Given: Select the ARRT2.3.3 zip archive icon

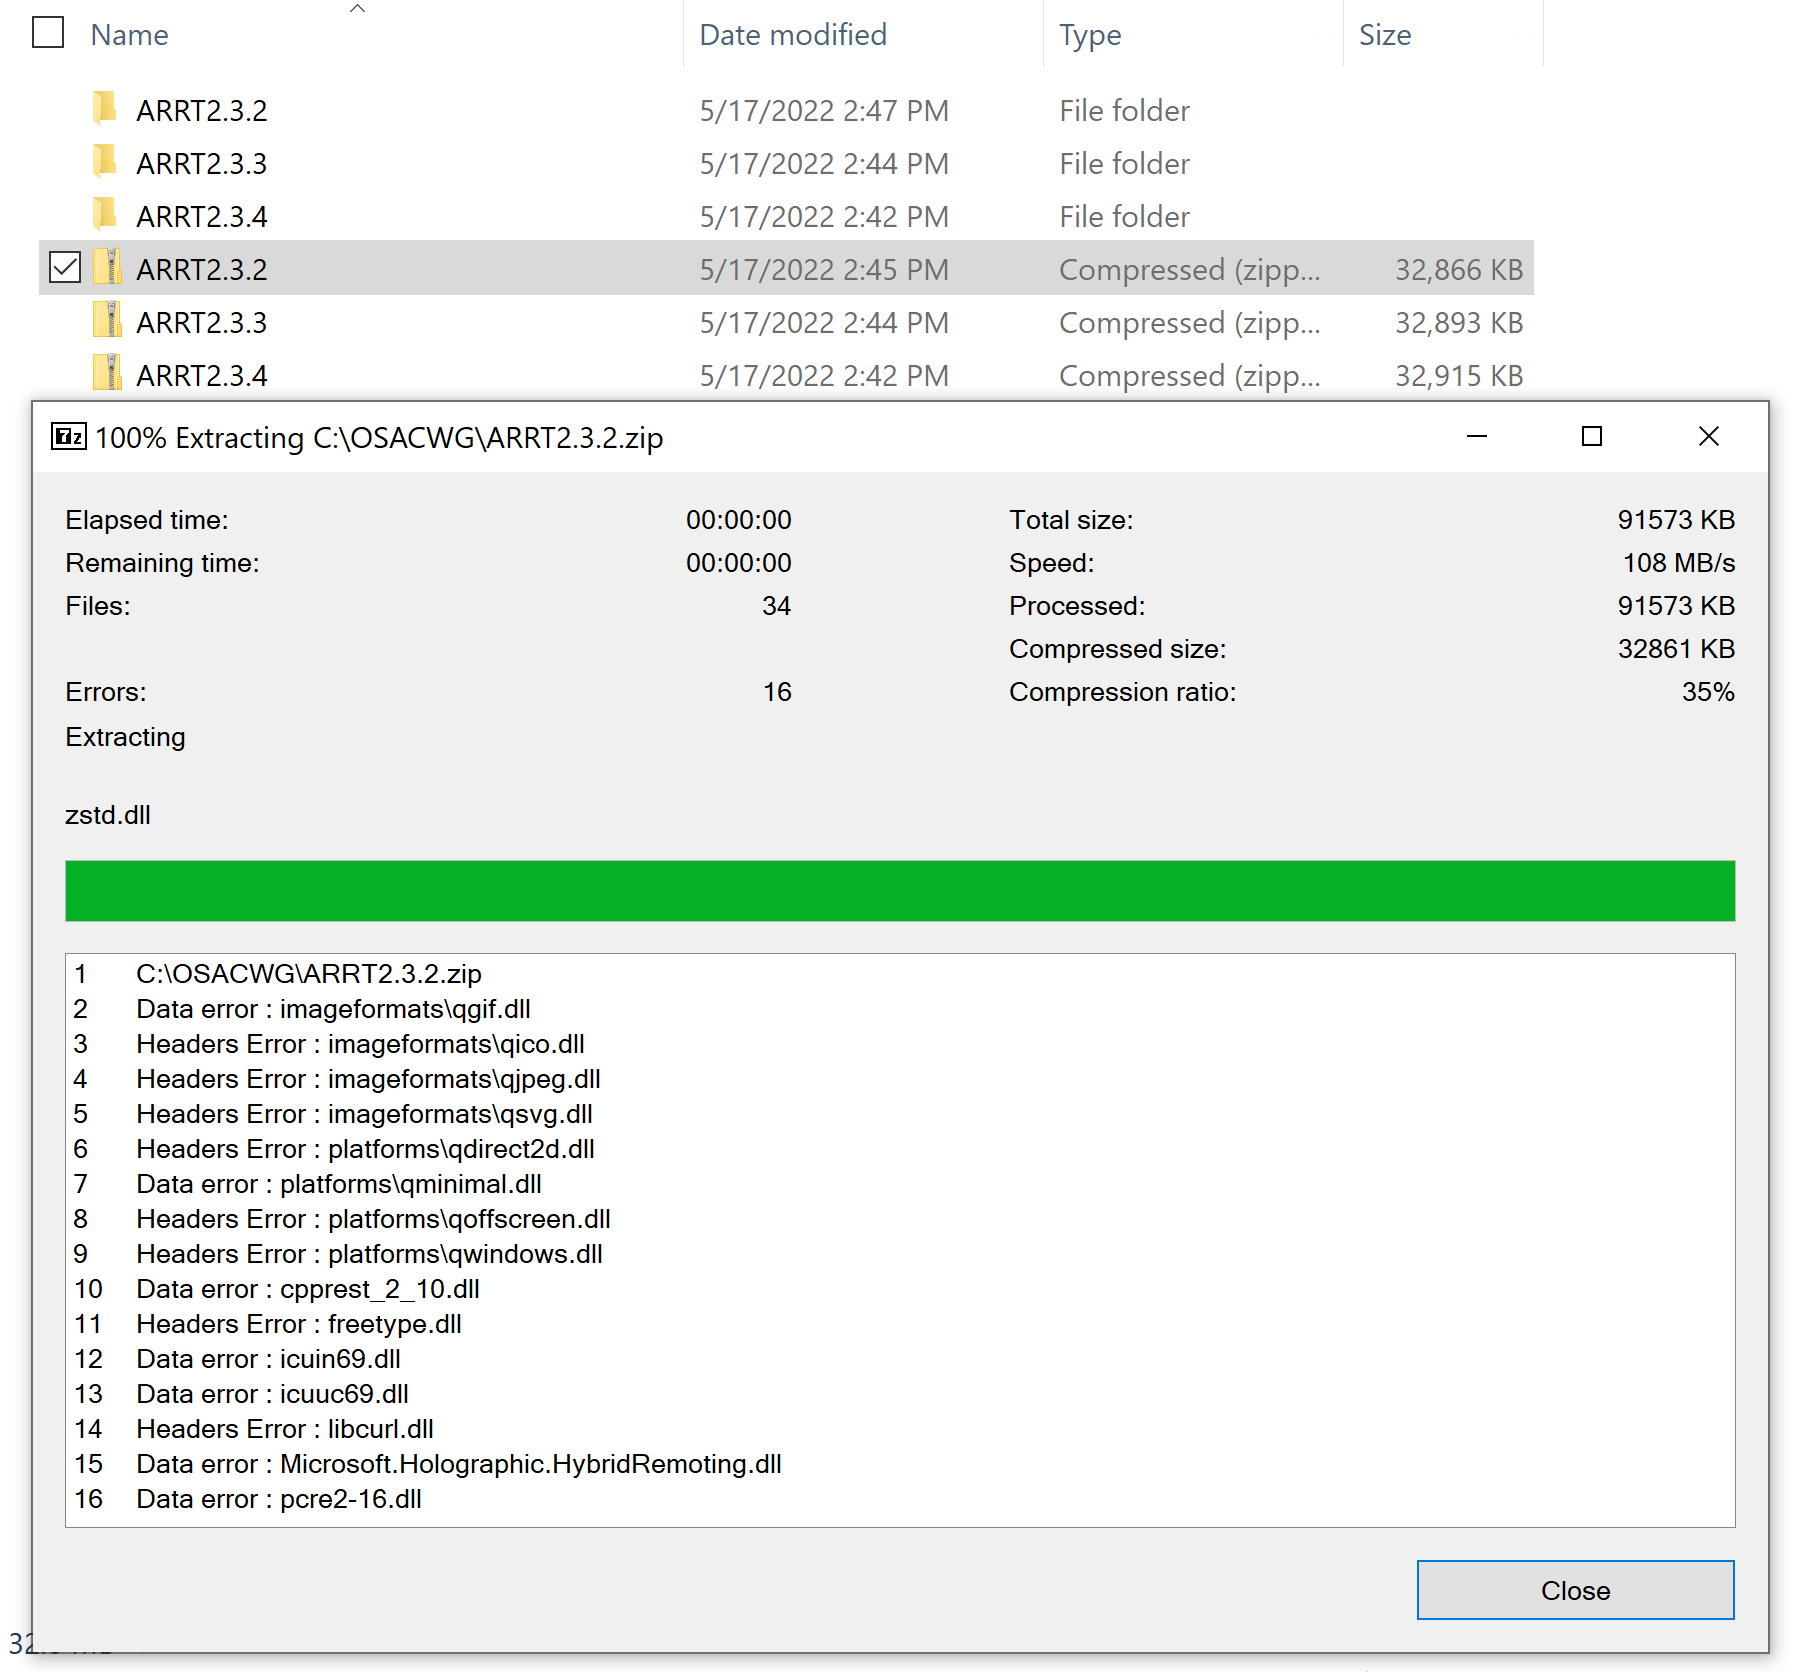Looking at the screenshot, I should (x=106, y=322).
